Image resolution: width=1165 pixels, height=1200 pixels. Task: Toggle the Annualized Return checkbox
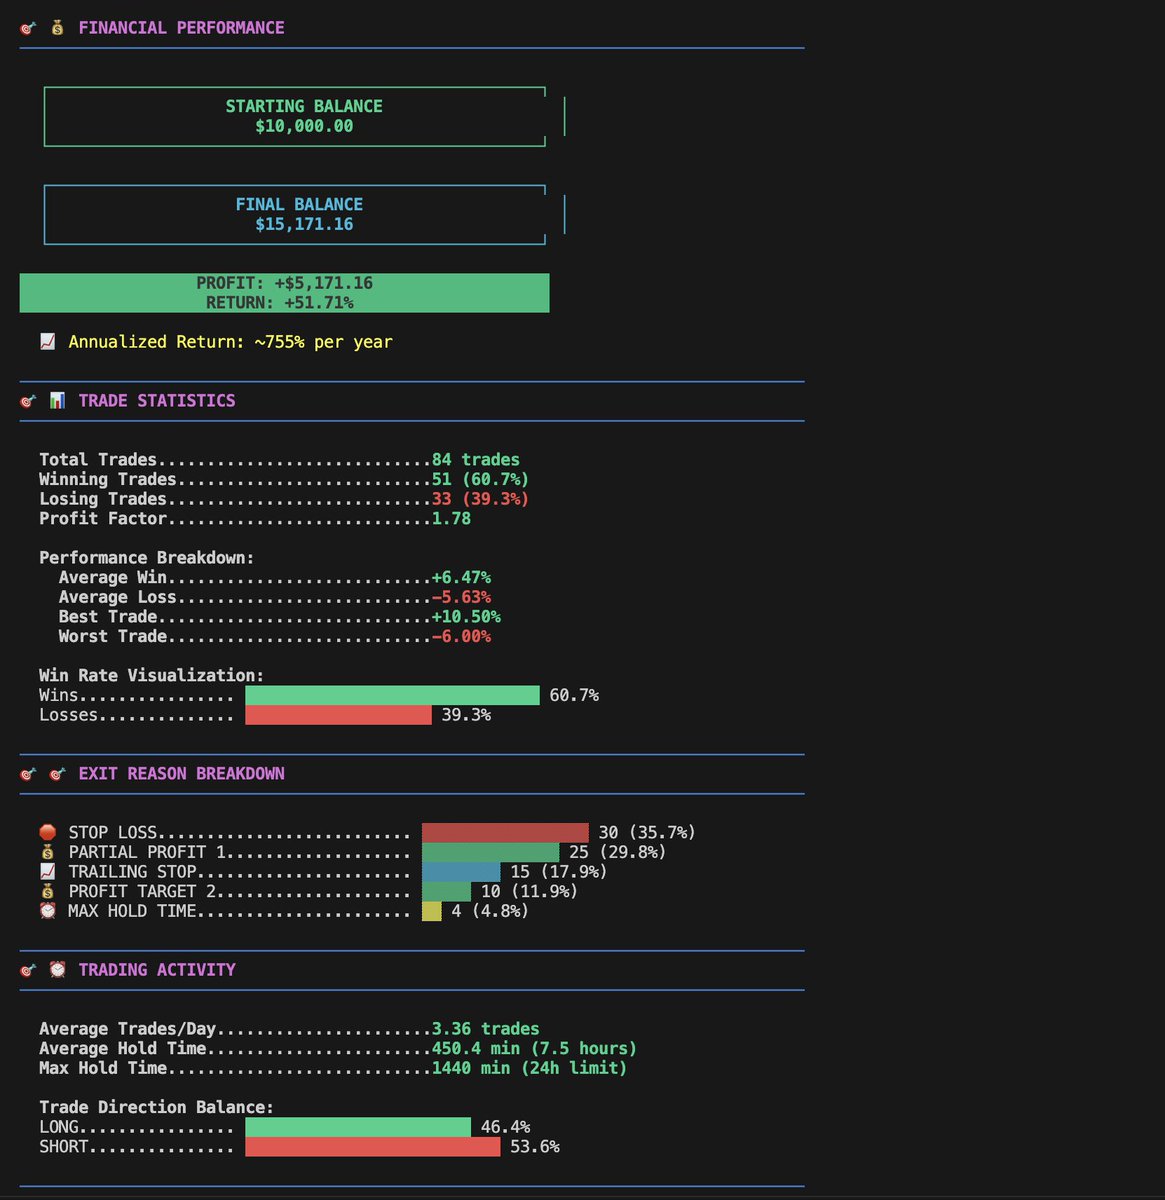[47, 341]
